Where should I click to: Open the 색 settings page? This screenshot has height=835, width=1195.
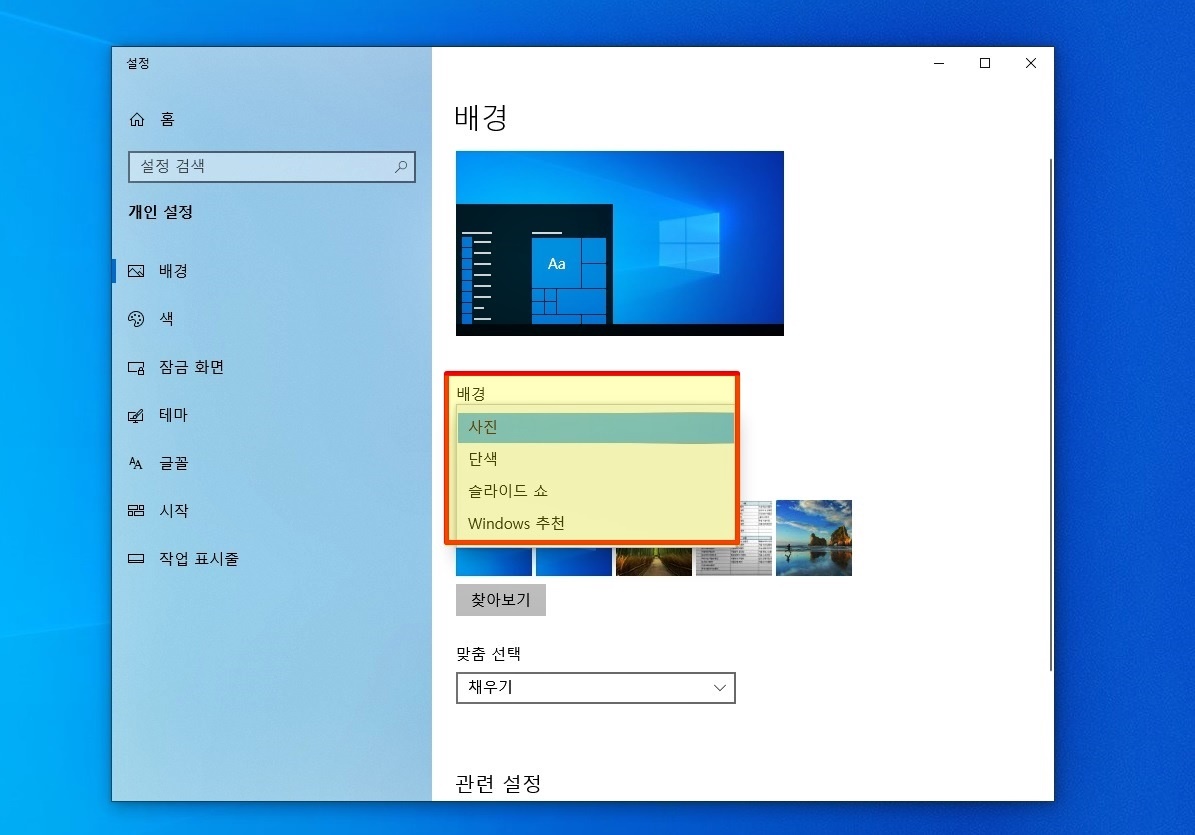tap(271, 319)
